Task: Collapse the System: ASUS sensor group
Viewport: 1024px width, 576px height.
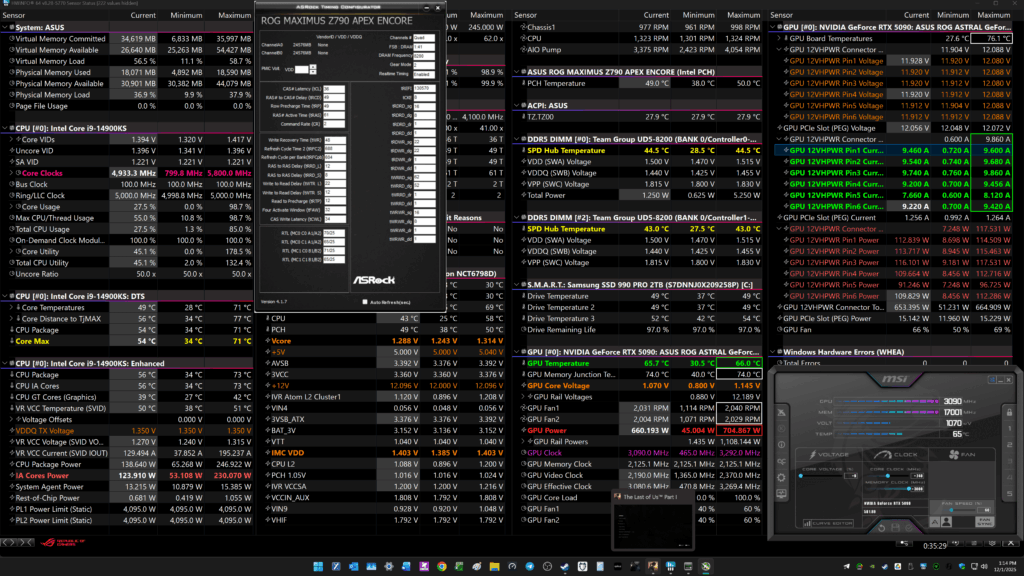Action: pos(5,27)
